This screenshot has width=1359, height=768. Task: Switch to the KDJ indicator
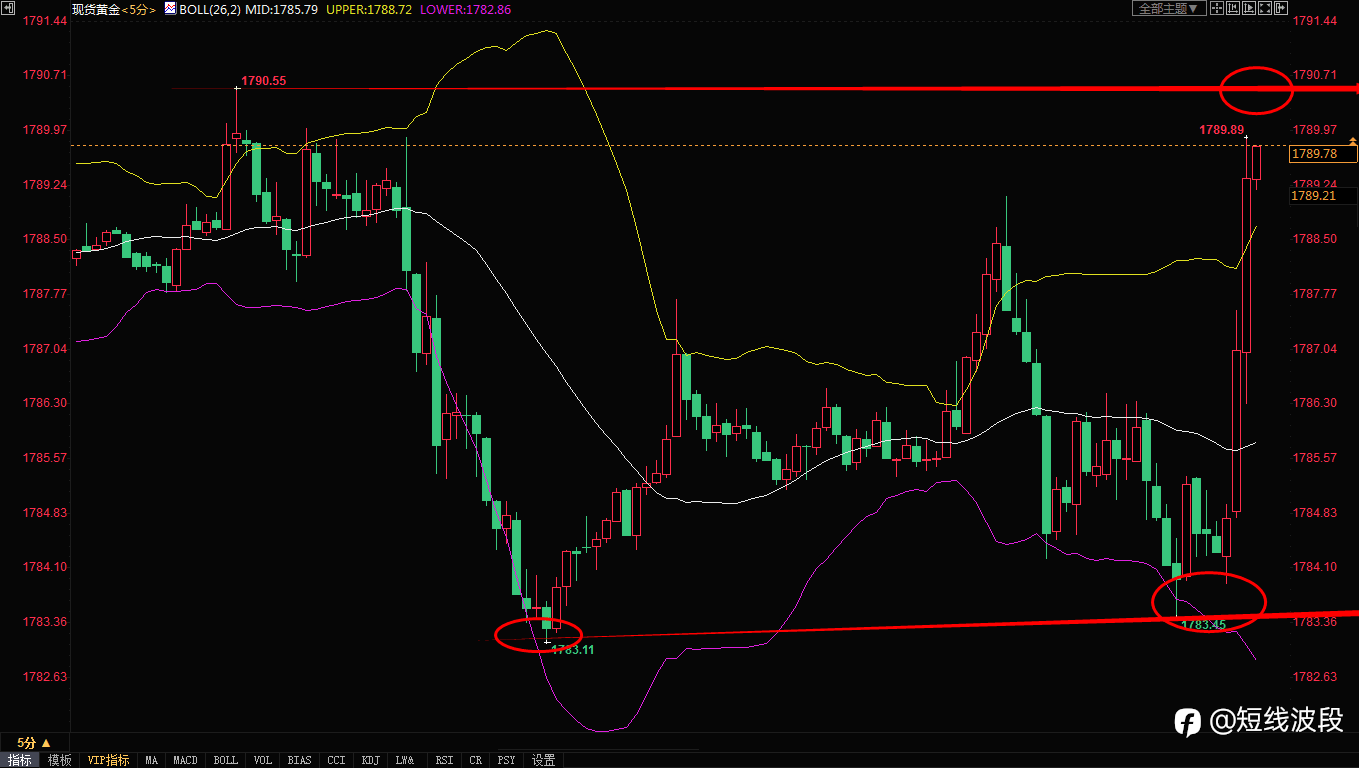(370, 760)
